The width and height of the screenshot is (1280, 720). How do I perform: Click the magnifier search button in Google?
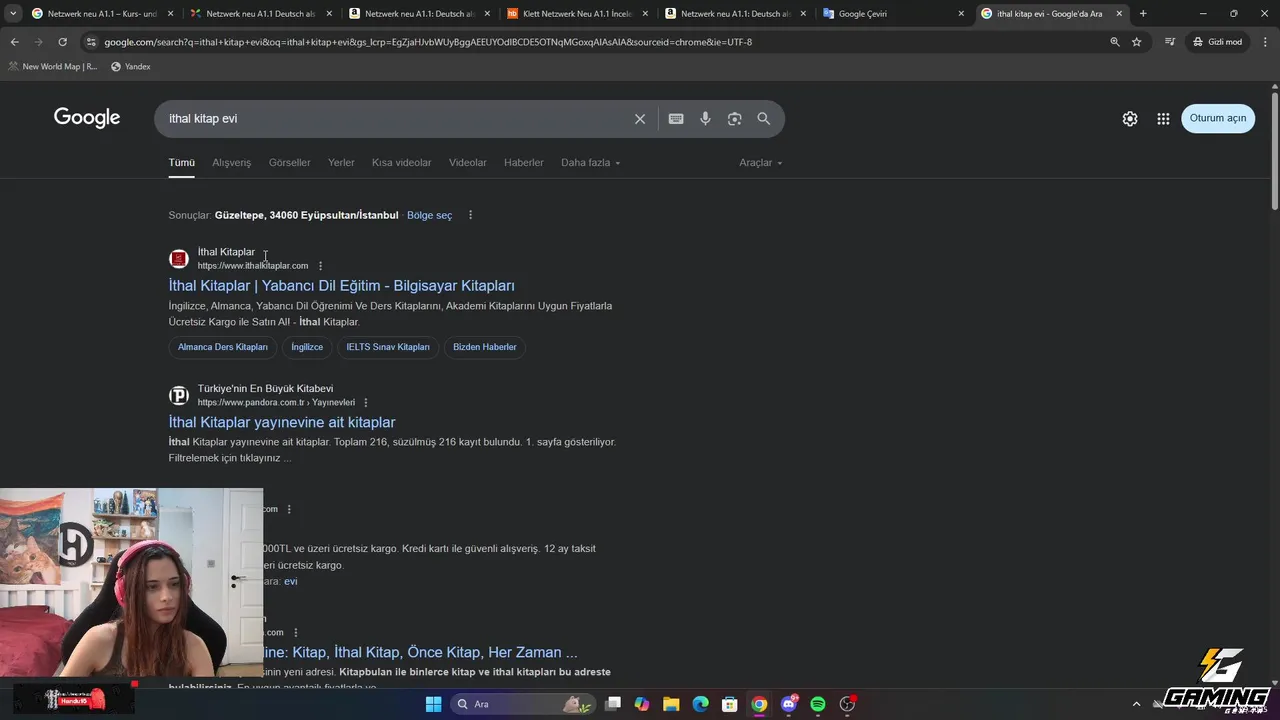764,119
